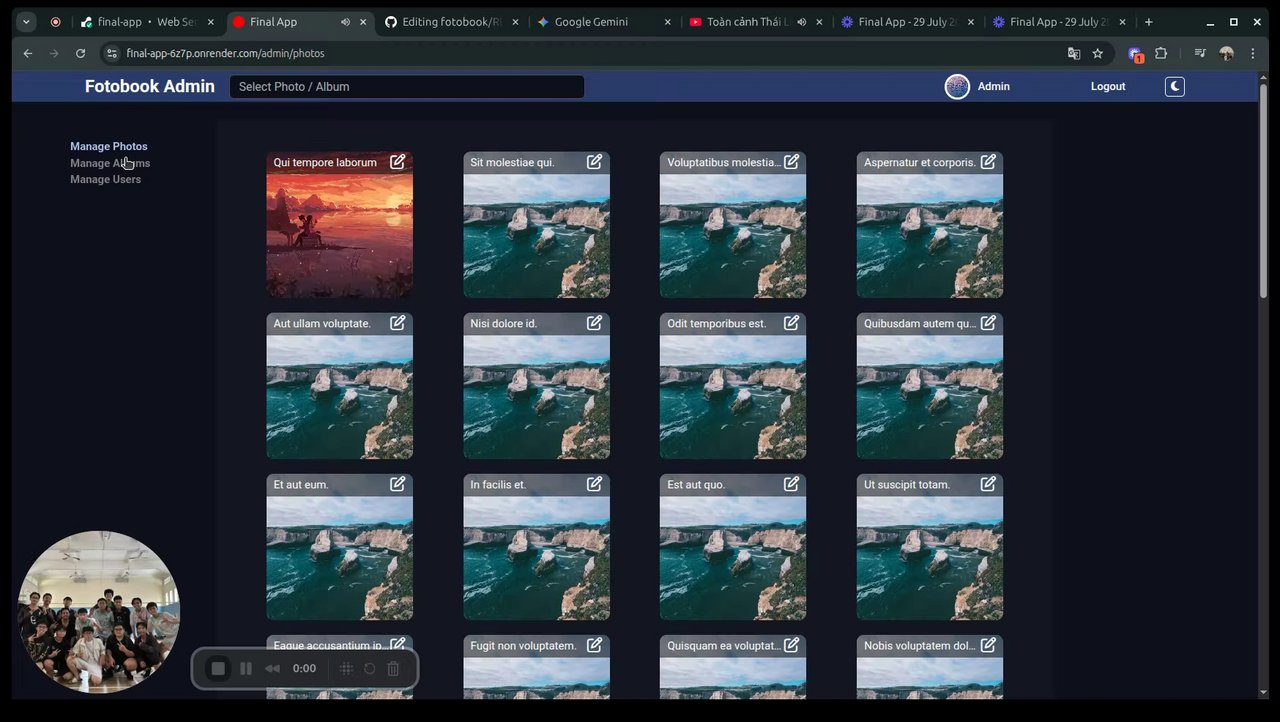Open editor for 'Nobis voluptatem dol…'
Screen dimensions: 1280x722
tap(988, 645)
